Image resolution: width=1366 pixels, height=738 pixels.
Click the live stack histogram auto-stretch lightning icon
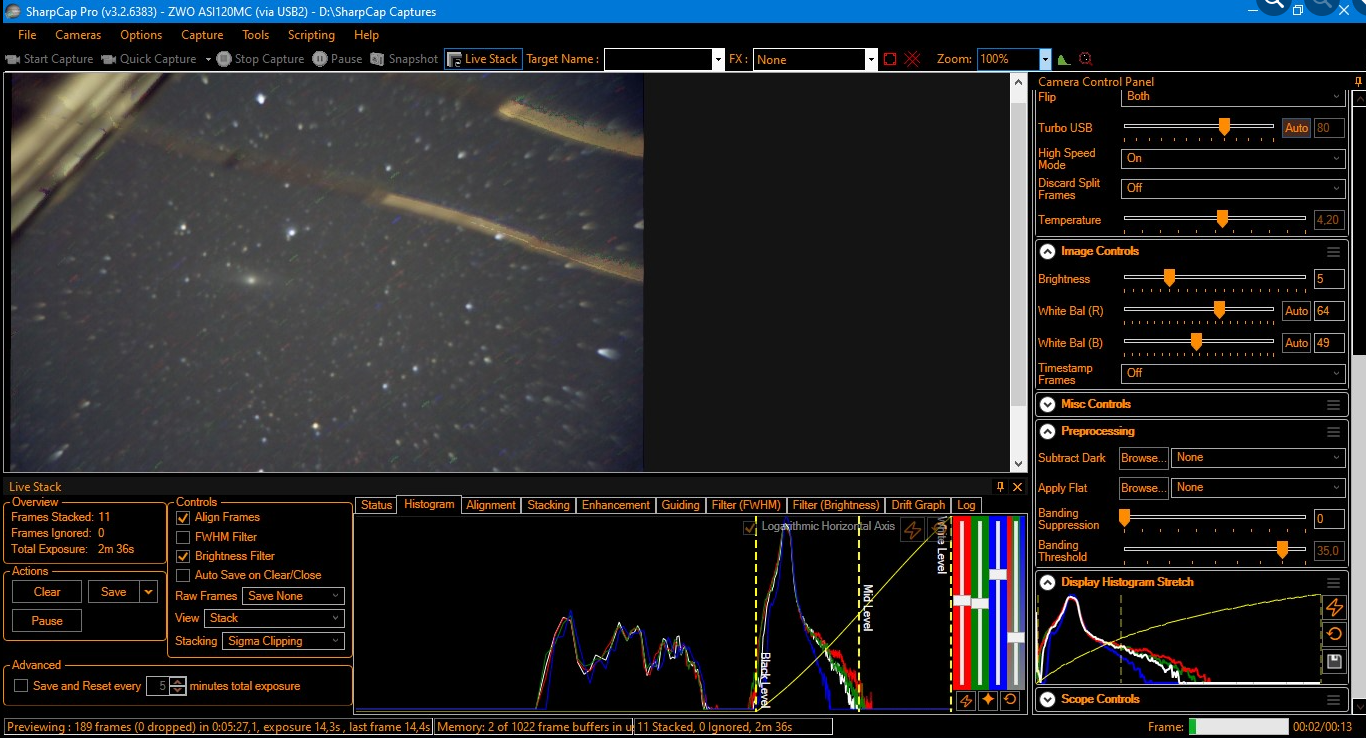tap(911, 529)
